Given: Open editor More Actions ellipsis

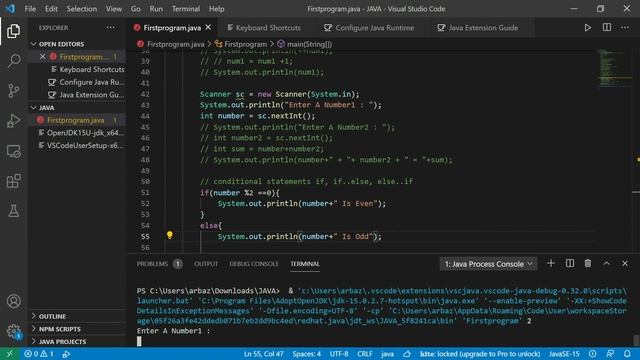Looking at the screenshot, I should point(625,28).
